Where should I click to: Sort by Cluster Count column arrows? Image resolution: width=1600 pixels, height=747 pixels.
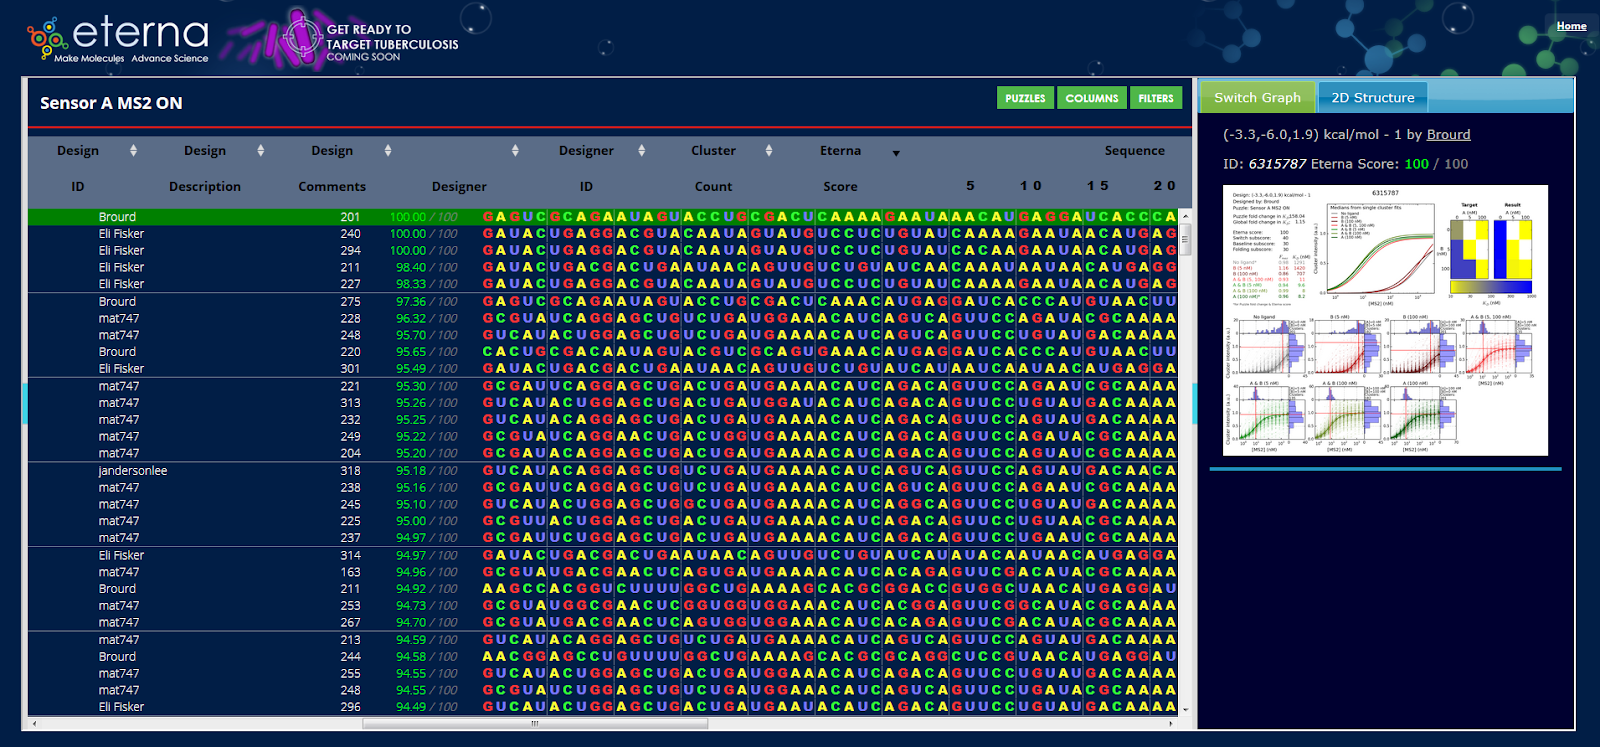(x=769, y=151)
